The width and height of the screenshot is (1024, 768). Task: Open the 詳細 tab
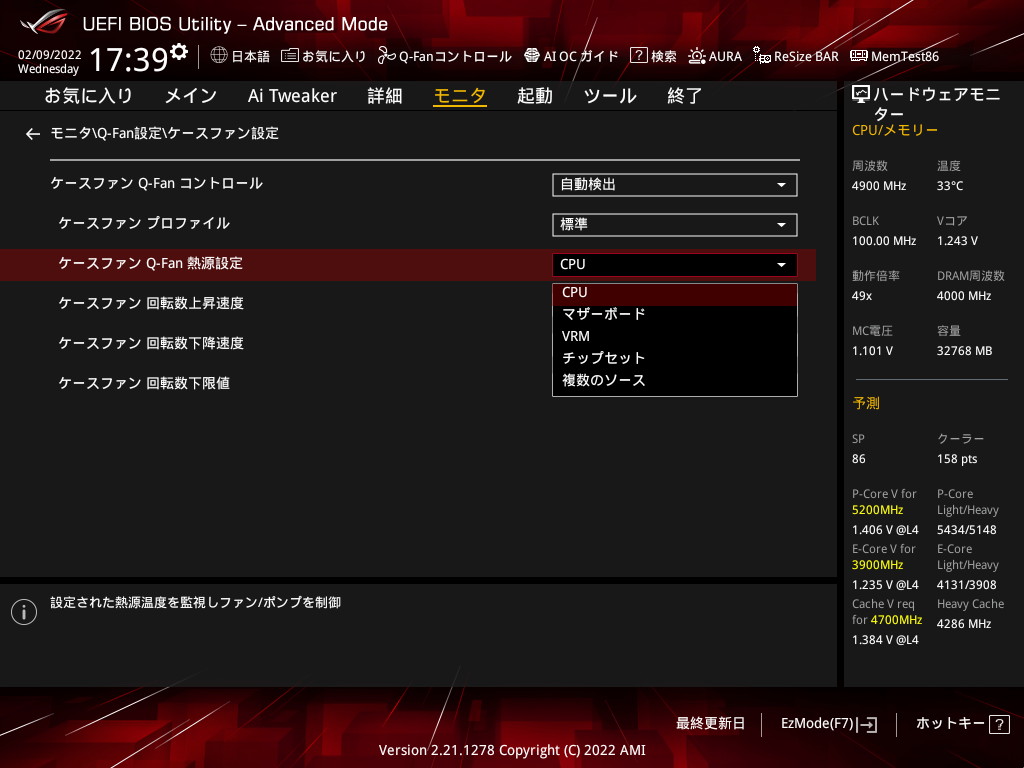[385, 96]
